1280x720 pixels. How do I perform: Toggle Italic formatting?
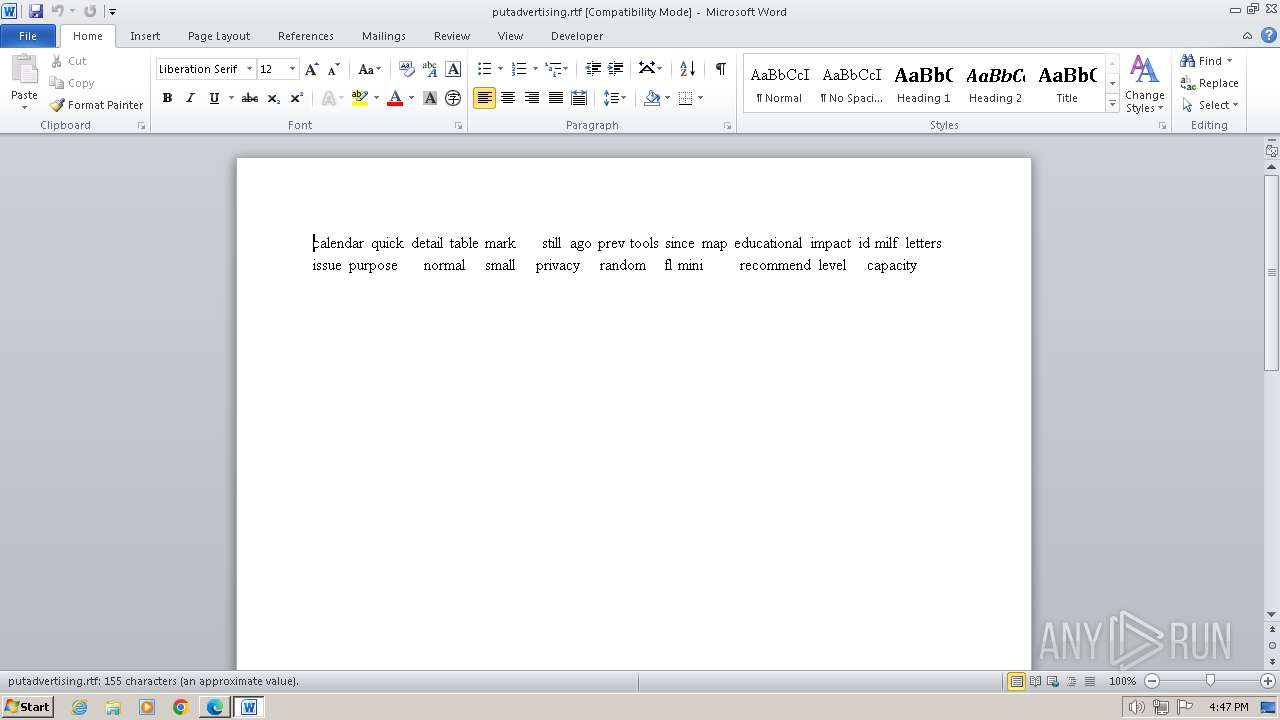click(x=190, y=98)
